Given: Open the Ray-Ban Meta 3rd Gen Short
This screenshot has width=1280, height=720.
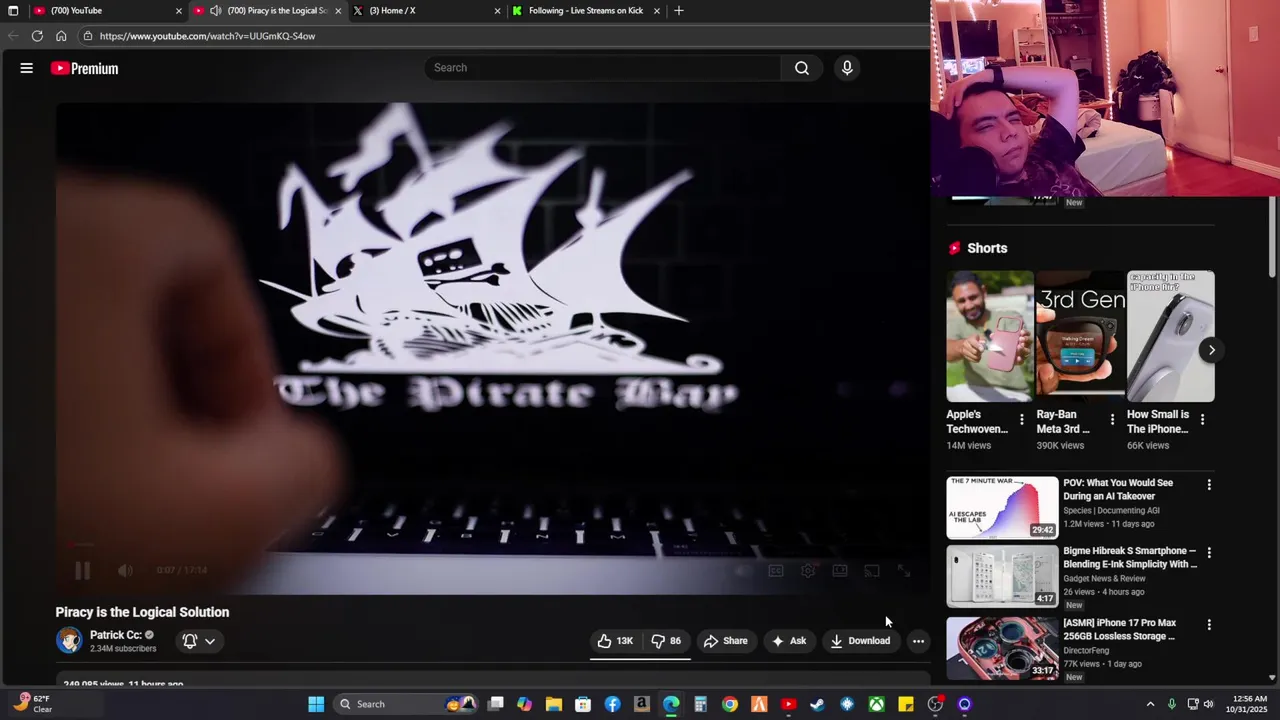Looking at the screenshot, I should (x=1080, y=336).
